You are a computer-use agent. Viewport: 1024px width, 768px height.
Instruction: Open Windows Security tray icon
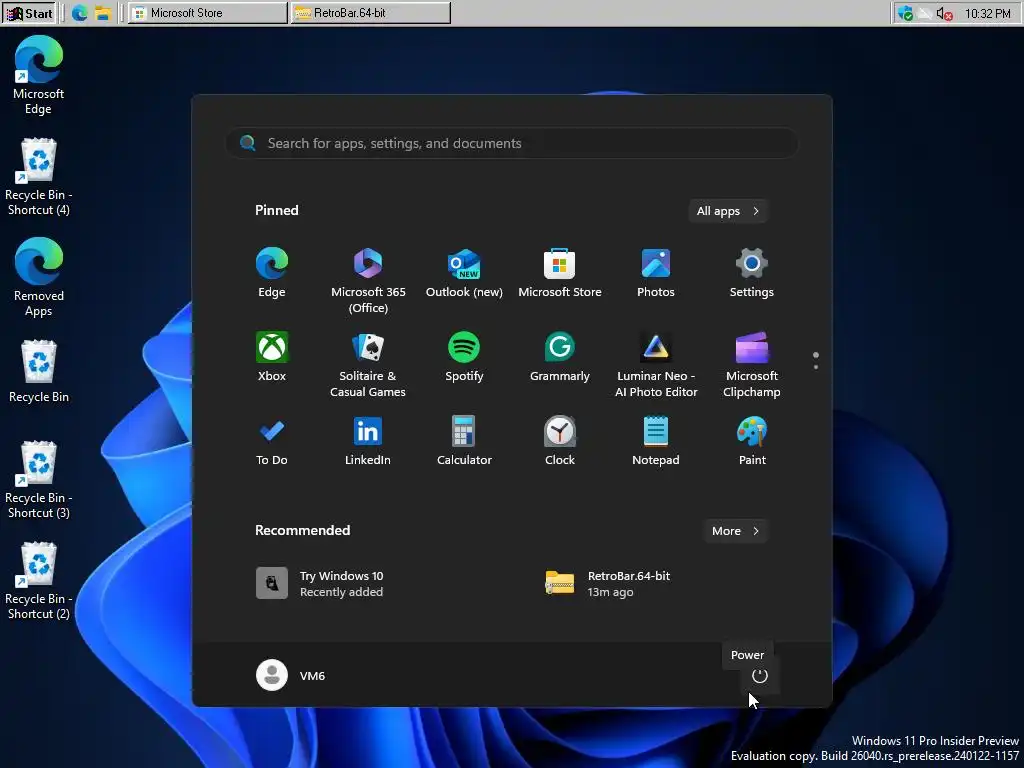pos(904,13)
